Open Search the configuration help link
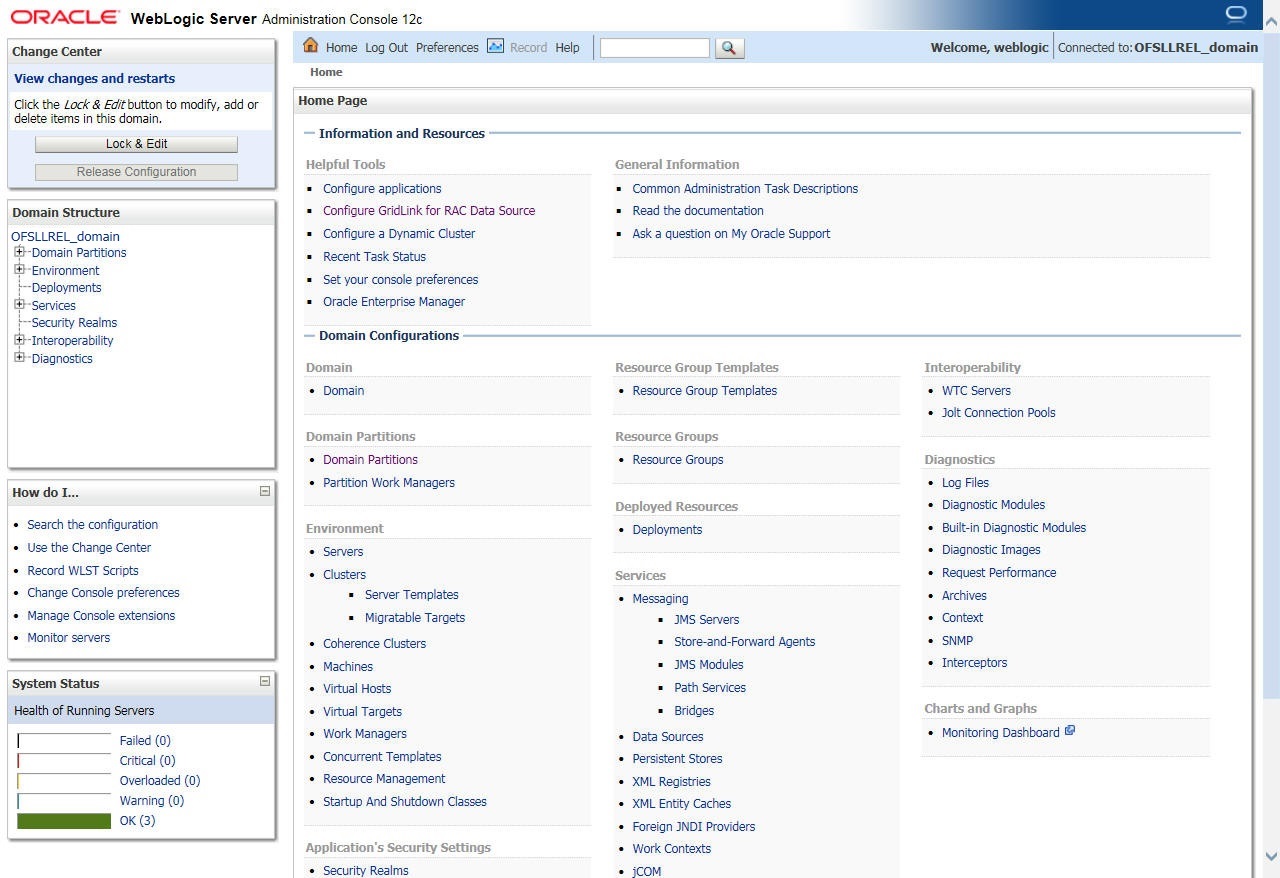This screenshot has width=1280, height=878. click(92, 525)
